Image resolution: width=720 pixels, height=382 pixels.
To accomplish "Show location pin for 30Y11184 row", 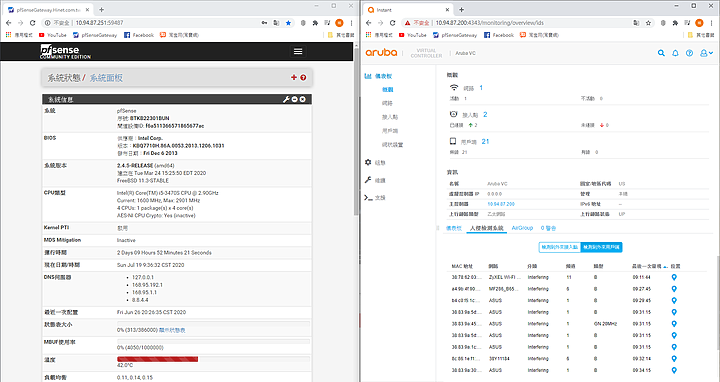I will point(674,359).
